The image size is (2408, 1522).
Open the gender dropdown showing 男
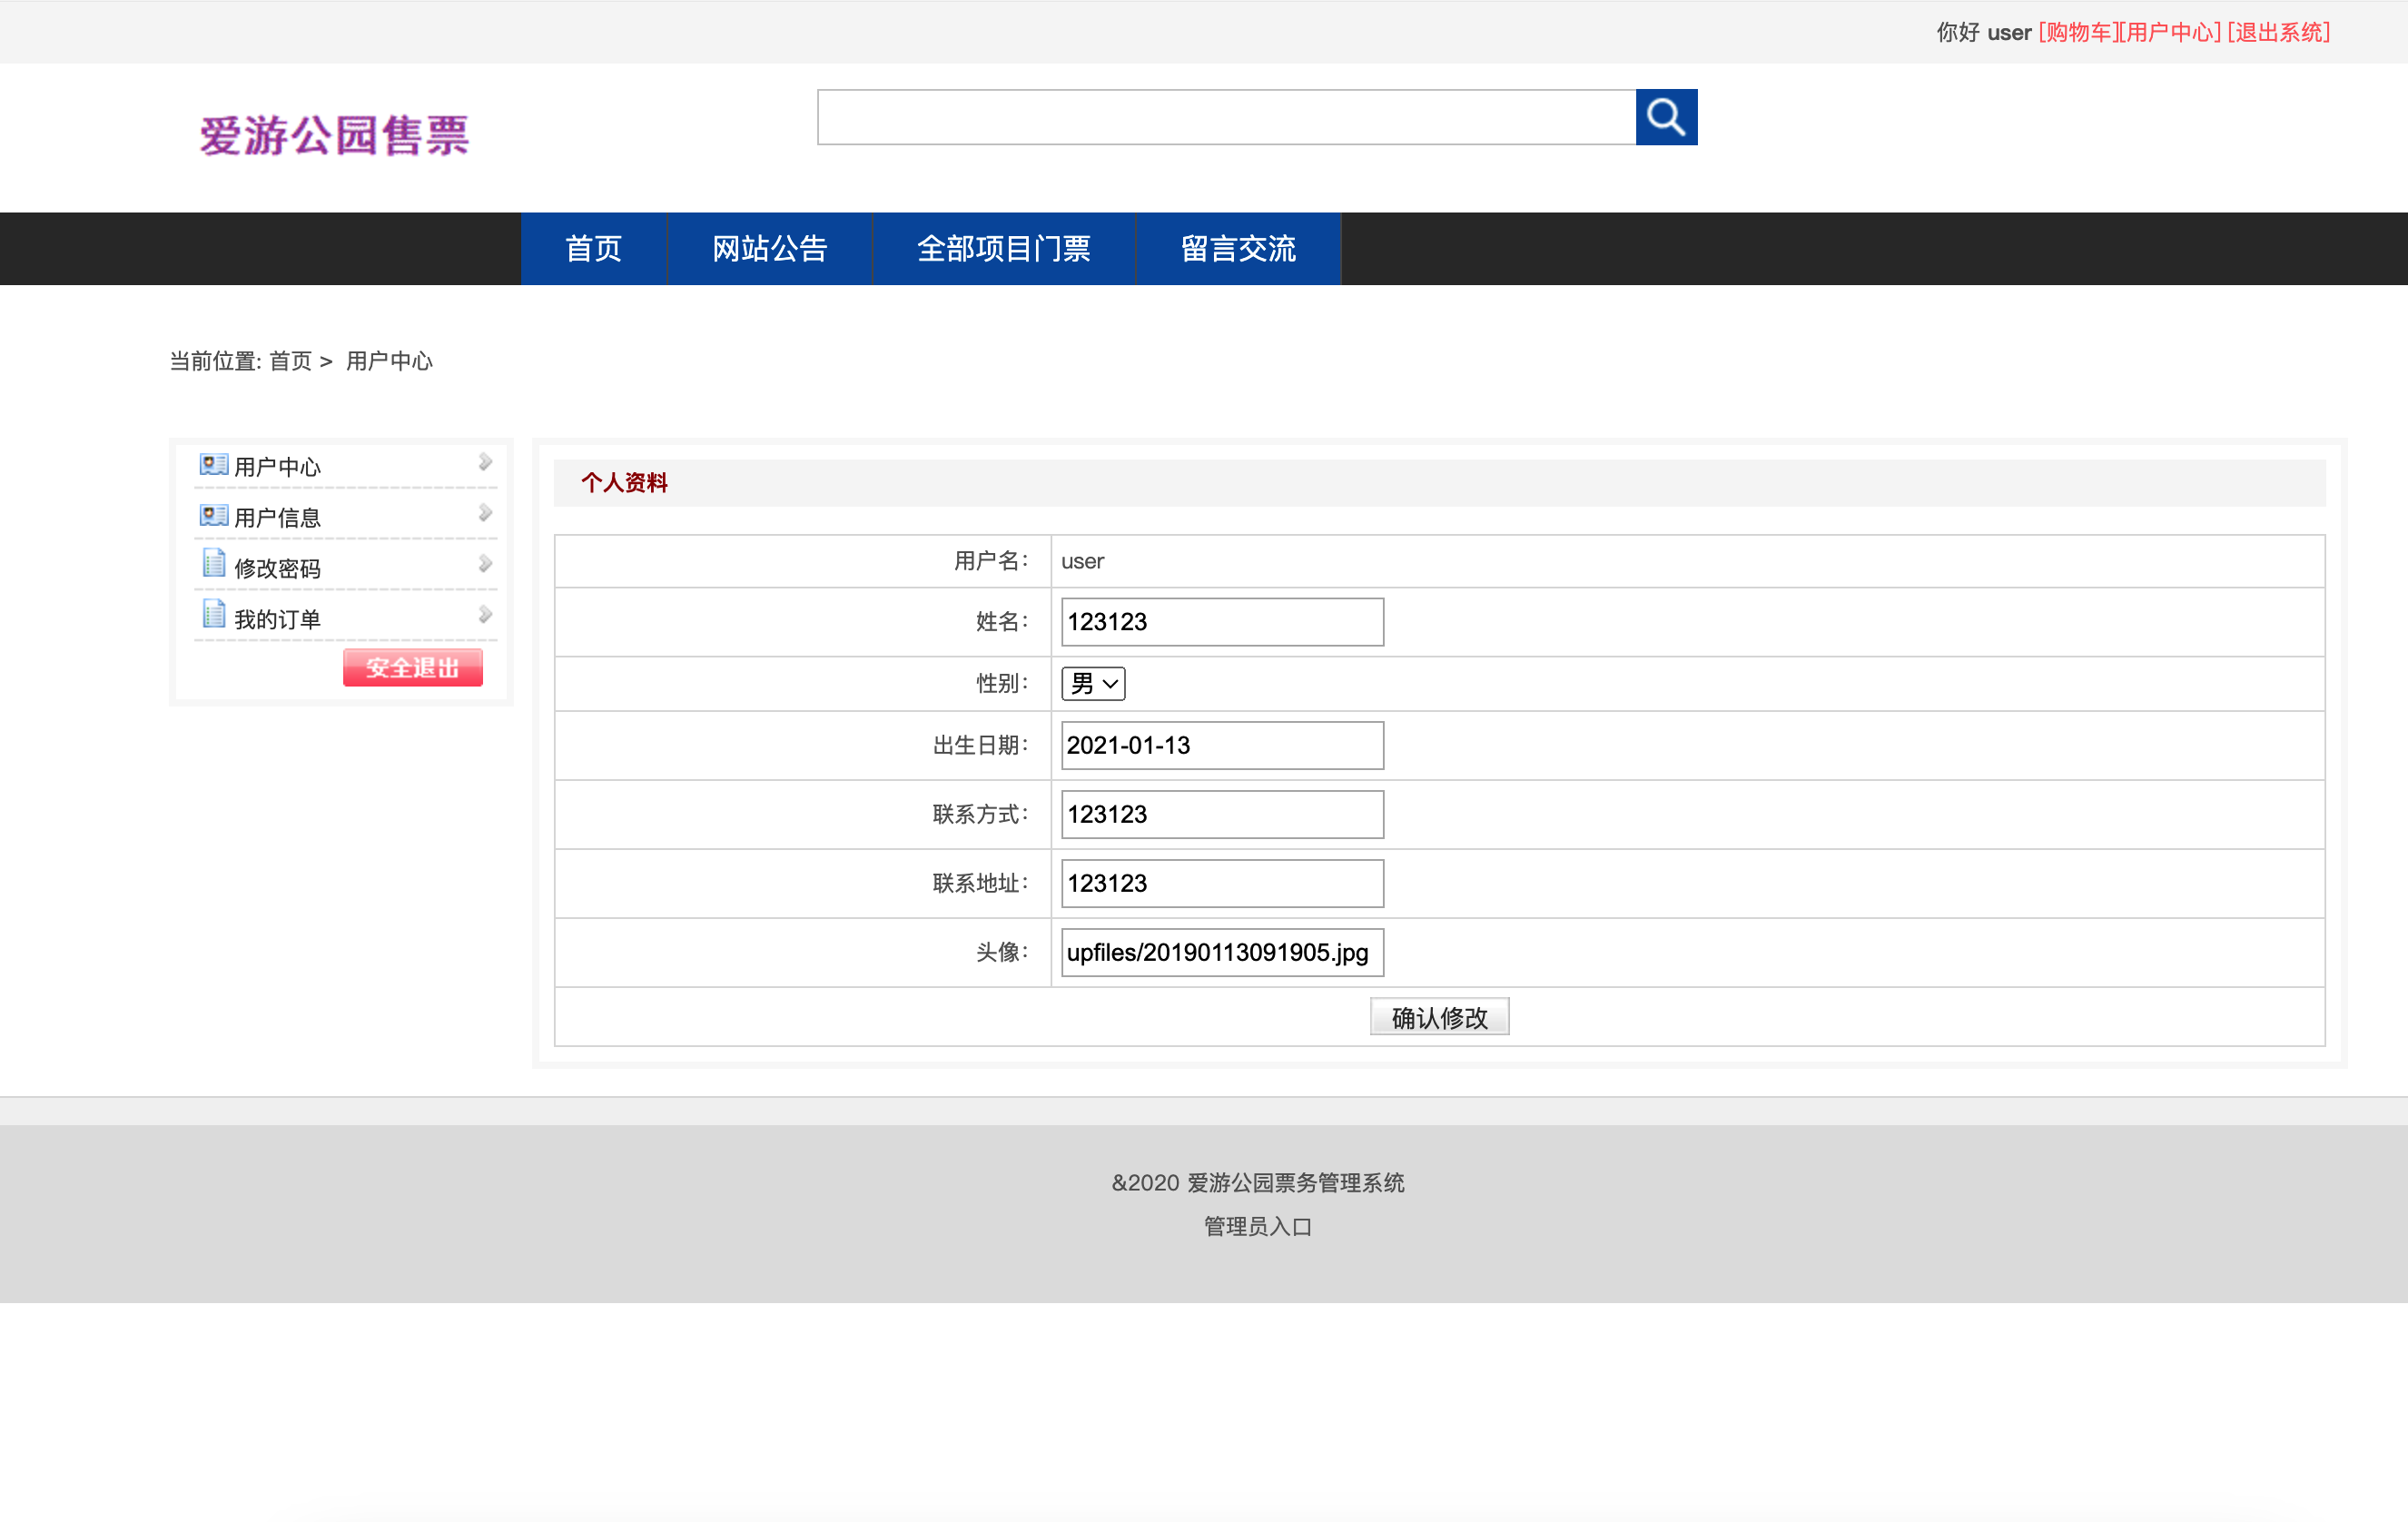(1092, 683)
